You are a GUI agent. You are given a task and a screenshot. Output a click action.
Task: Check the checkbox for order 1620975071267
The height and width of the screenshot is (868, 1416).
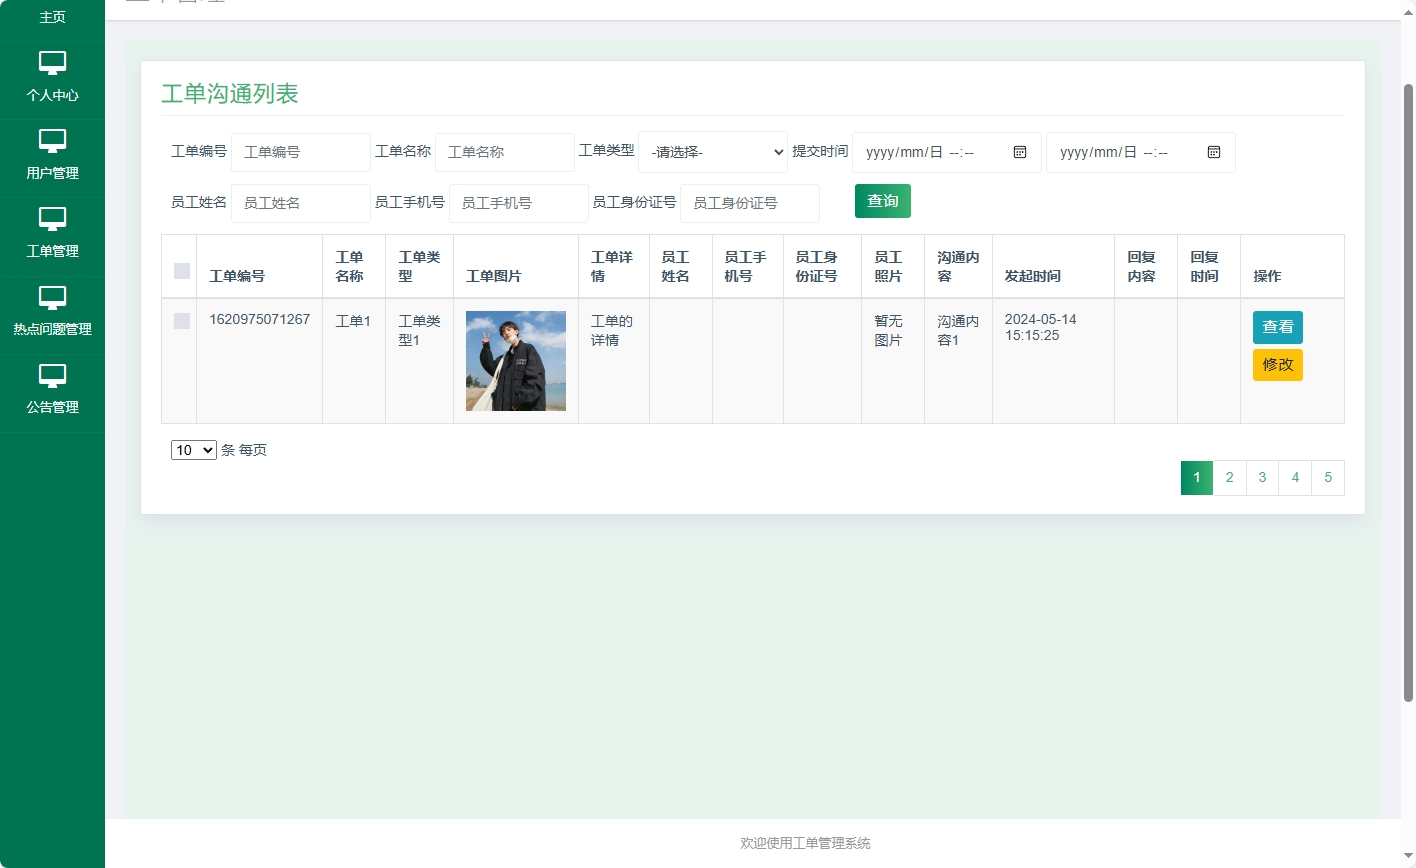coord(180,321)
